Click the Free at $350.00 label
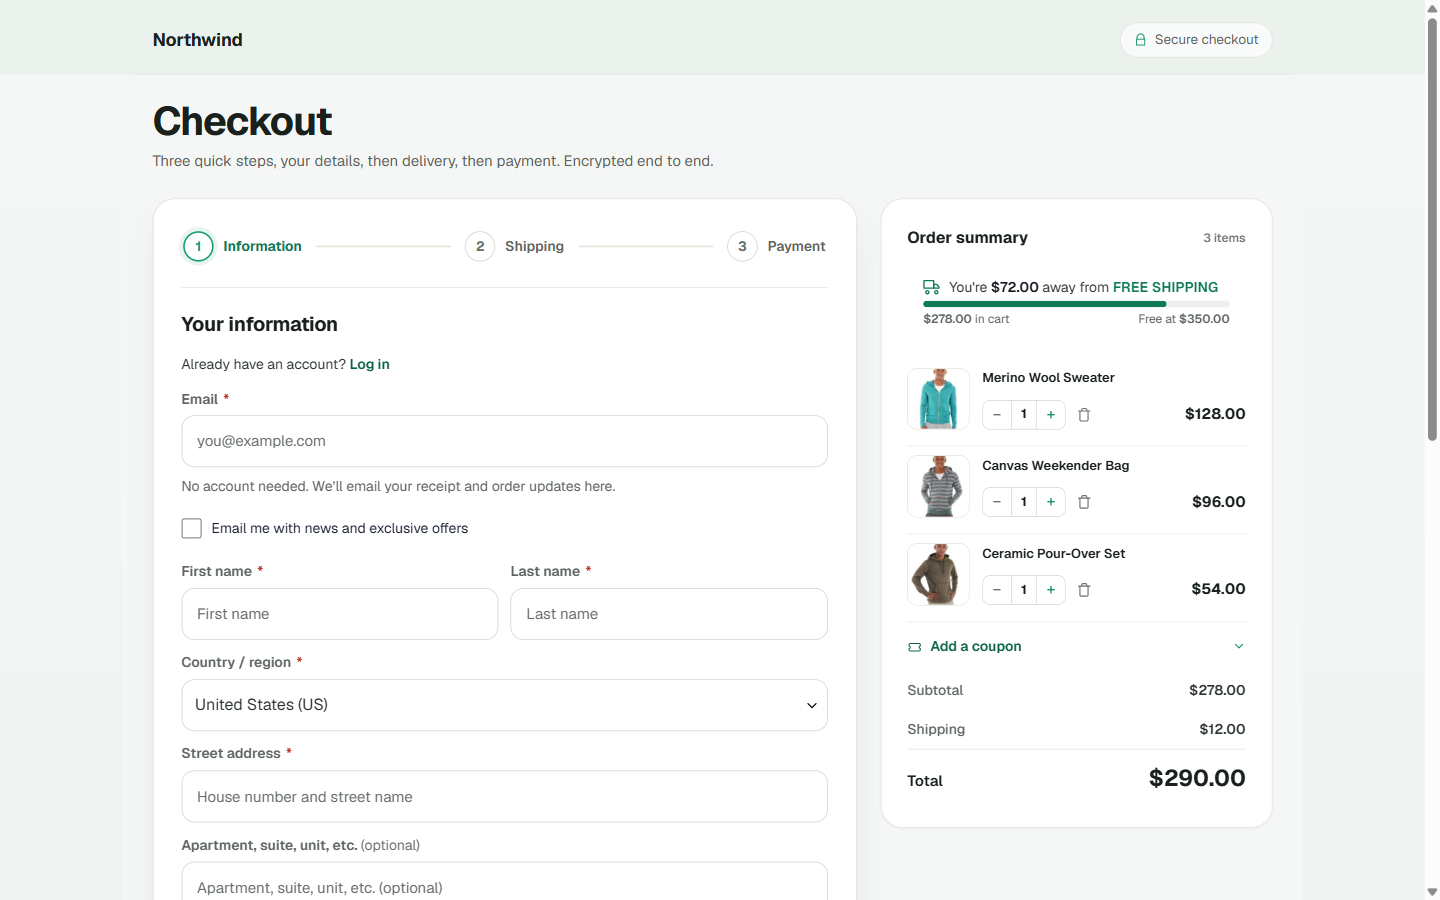Screen dimensions: 1440x900 pyautogui.click(x=1184, y=319)
